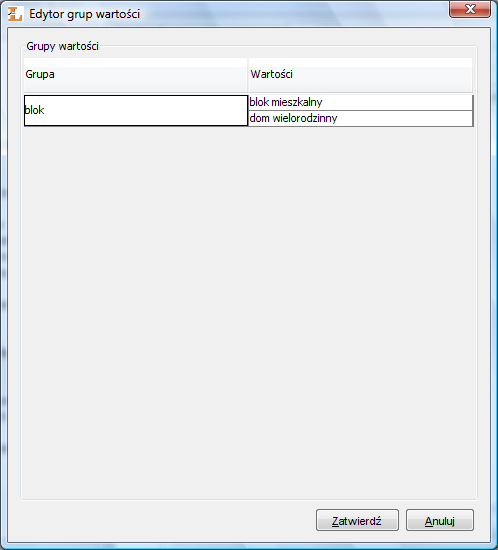Click the word "mieszkalny" in the values list

297,102
